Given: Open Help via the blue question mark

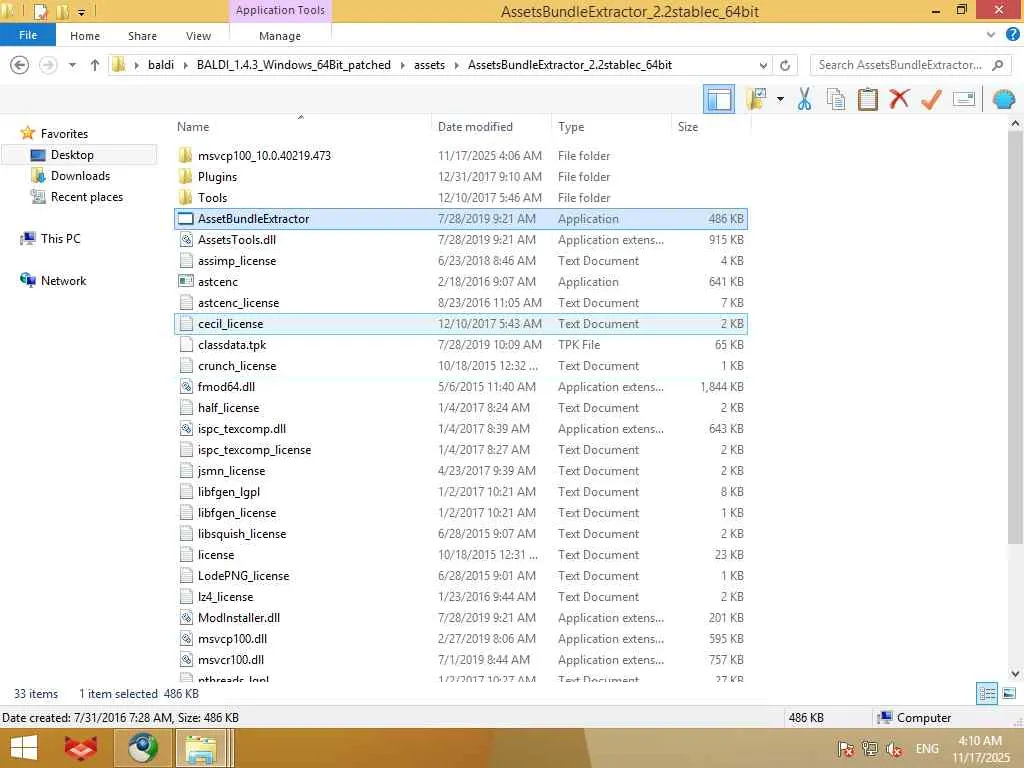Looking at the screenshot, I should pyautogui.click(x=1013, y=35).
